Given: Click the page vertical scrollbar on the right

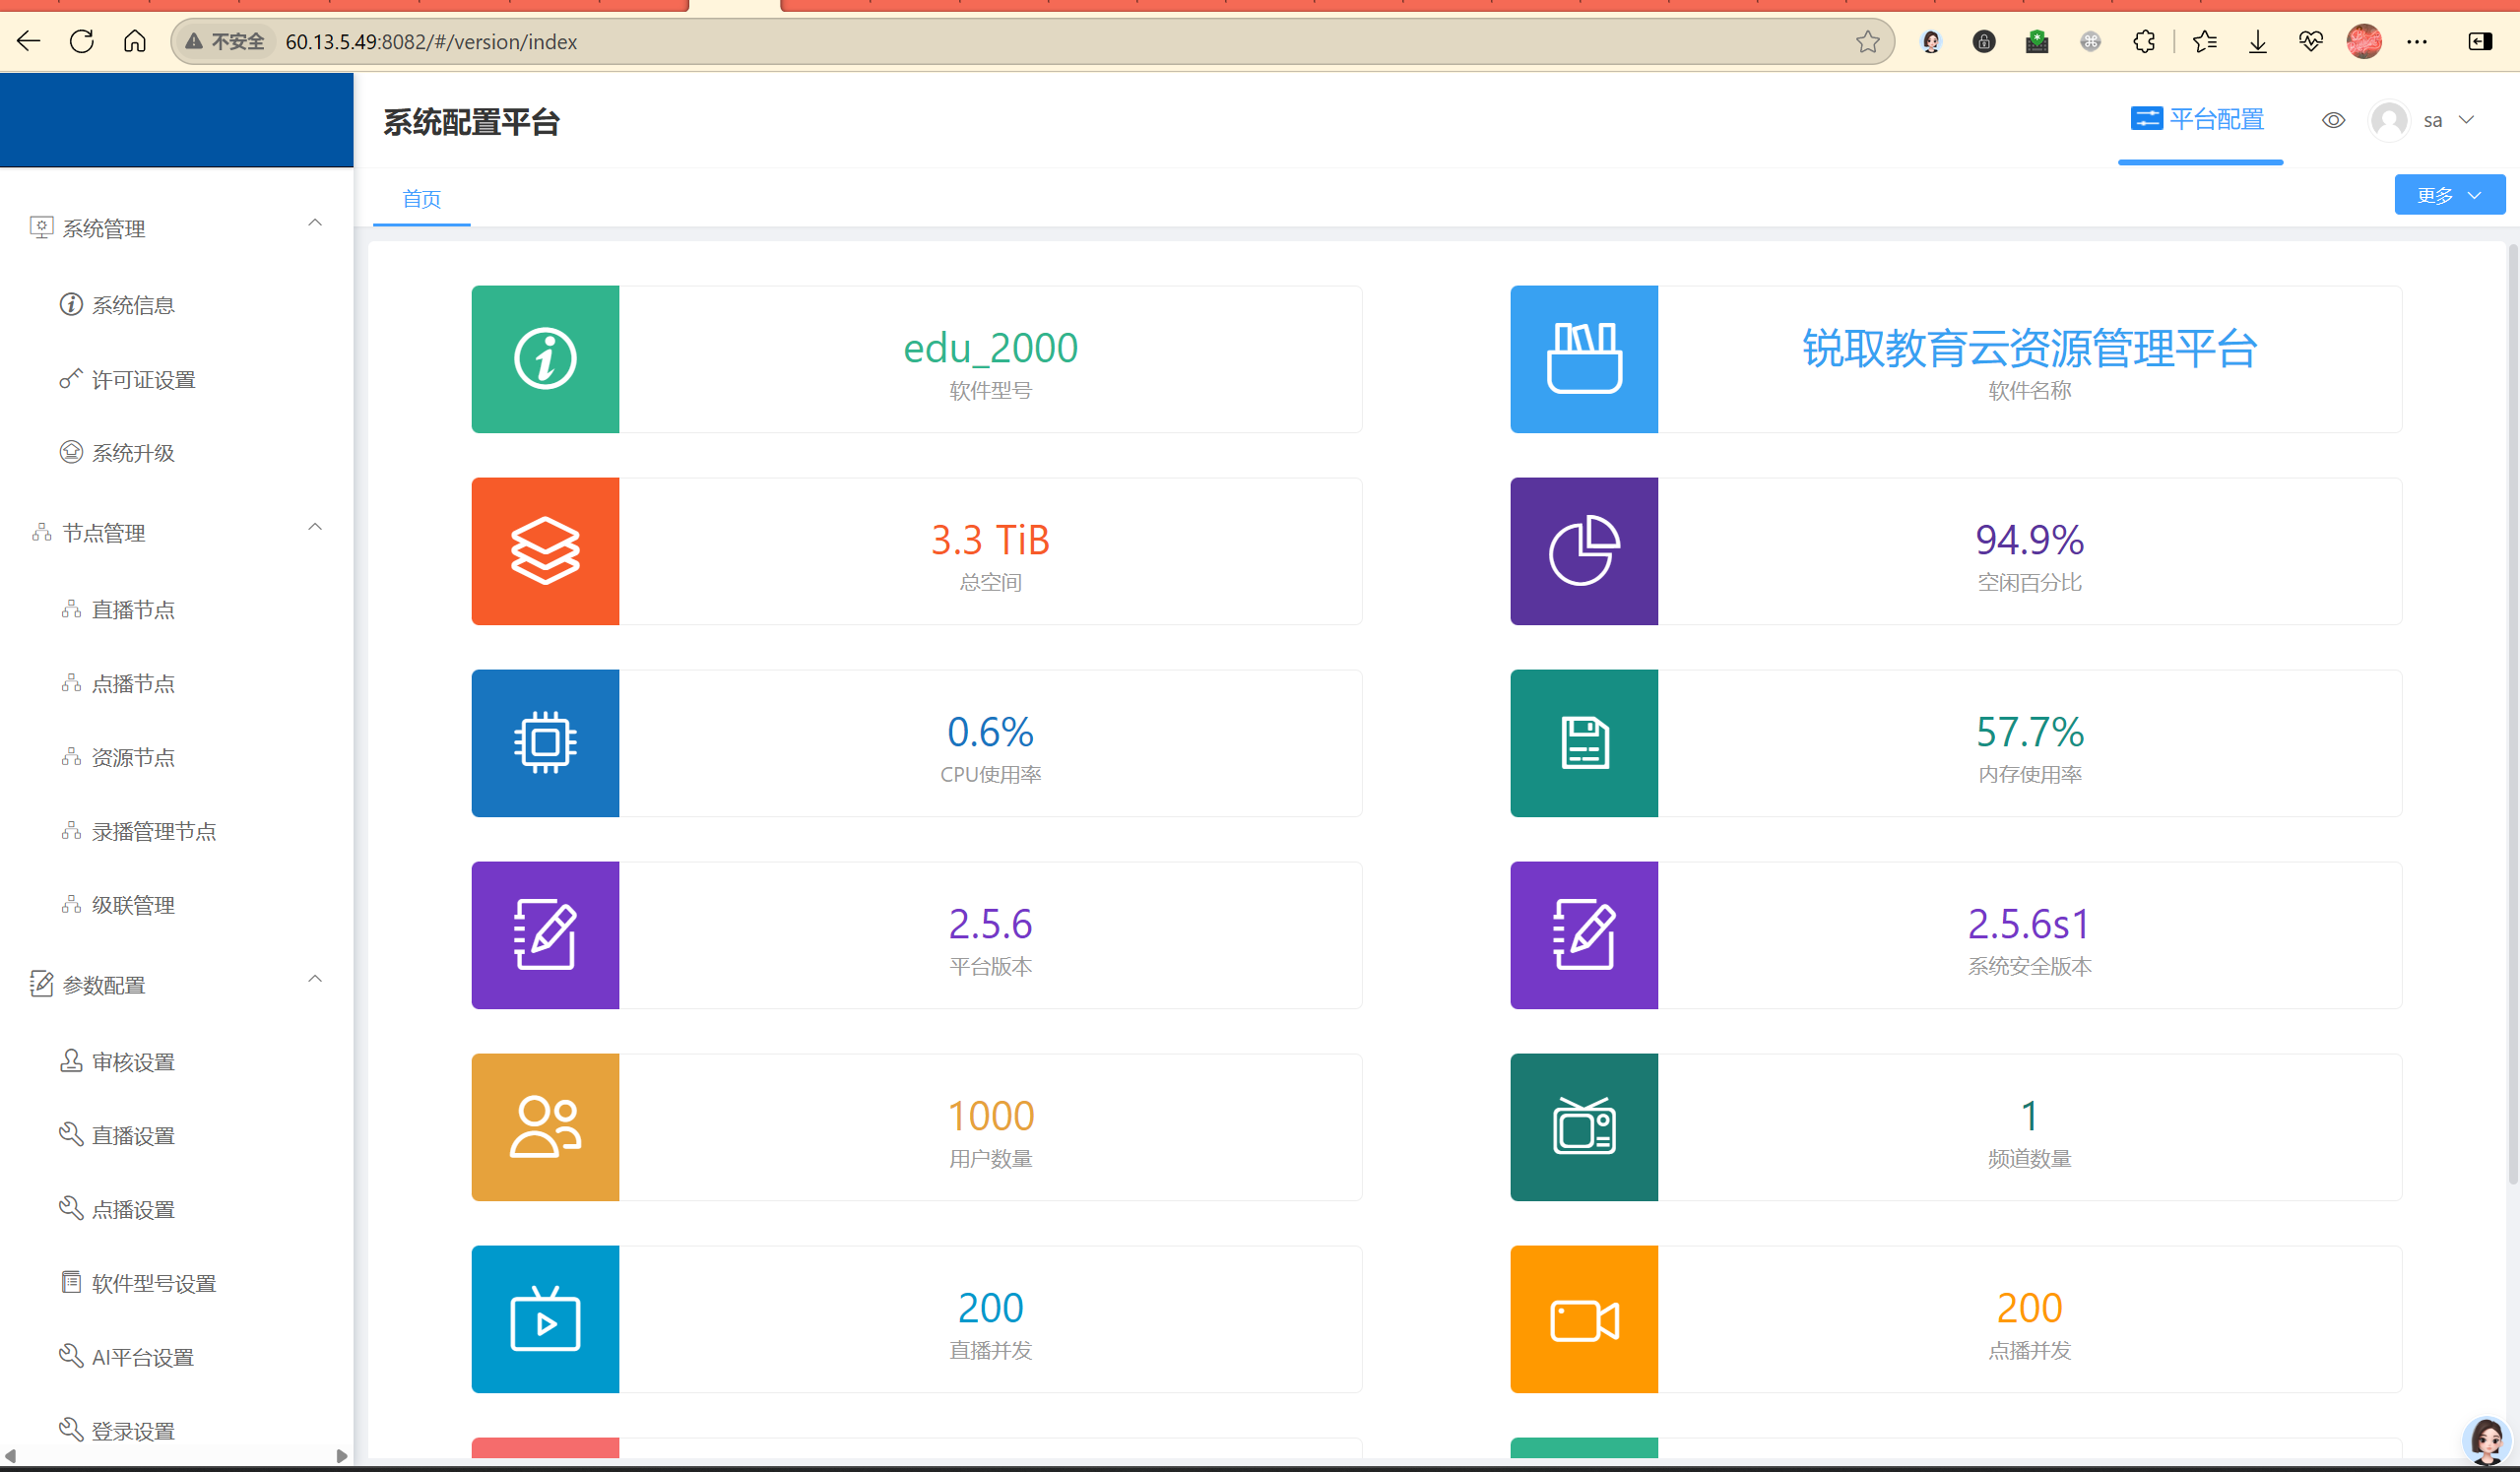Looking at the screenshot, I should (2513, 712).
